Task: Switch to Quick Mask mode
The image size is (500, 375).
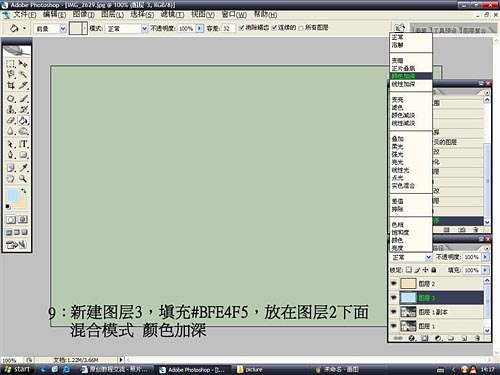Action: point(23,219)
